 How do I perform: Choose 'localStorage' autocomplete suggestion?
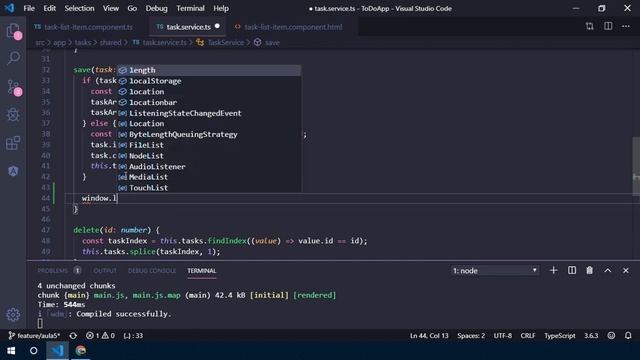tap(209, 81)
